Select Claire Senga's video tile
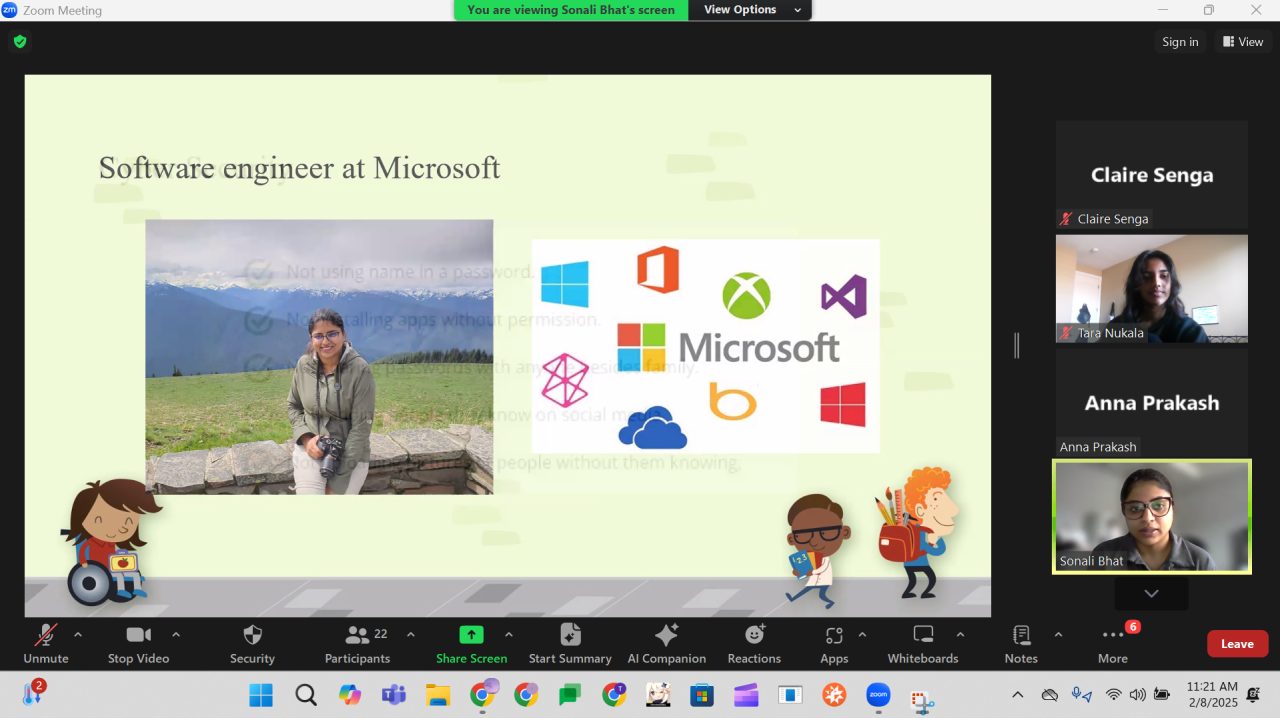This screenshot has width=1280, height=718. (1152, 175)
